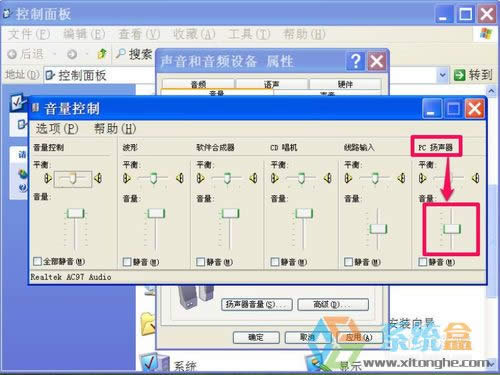Click the 软件合成器 balance slider thumb
This screenshot has width=500, height=375.
point(227,178)
